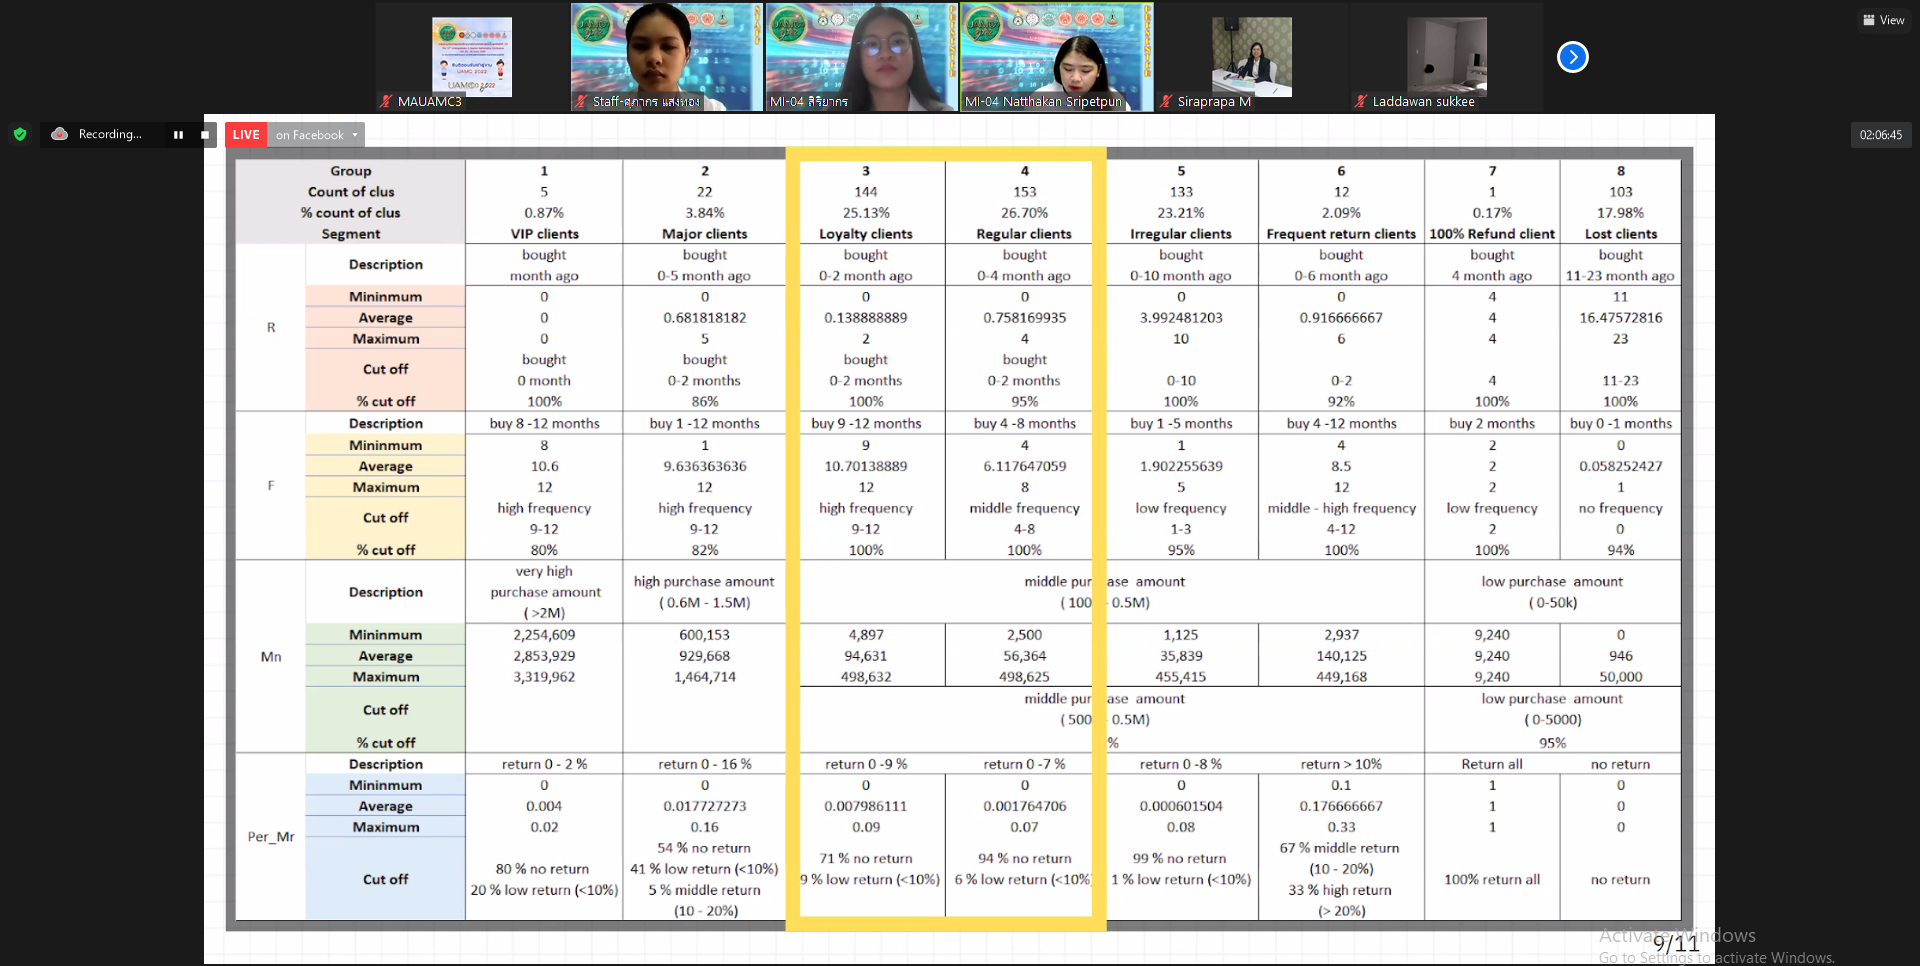Click the 'Return all' description cell
The height and width of the screenshot is (966, 1920).
[1492, 764]
